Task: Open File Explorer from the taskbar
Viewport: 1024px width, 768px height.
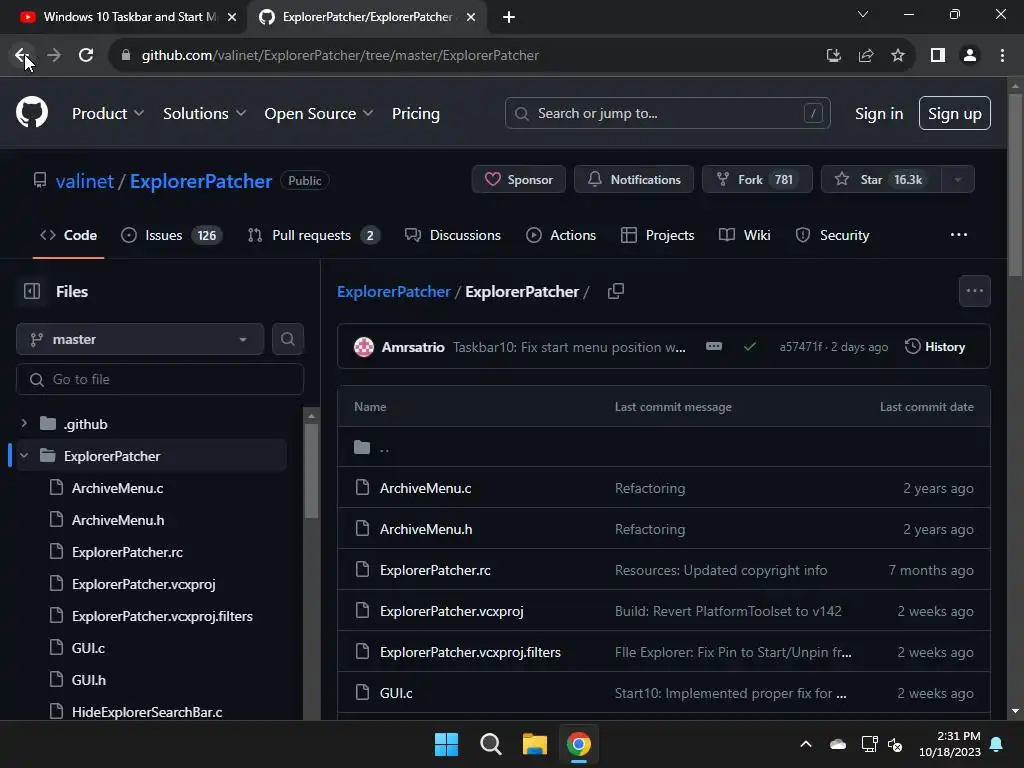Action: click(535, 744)
